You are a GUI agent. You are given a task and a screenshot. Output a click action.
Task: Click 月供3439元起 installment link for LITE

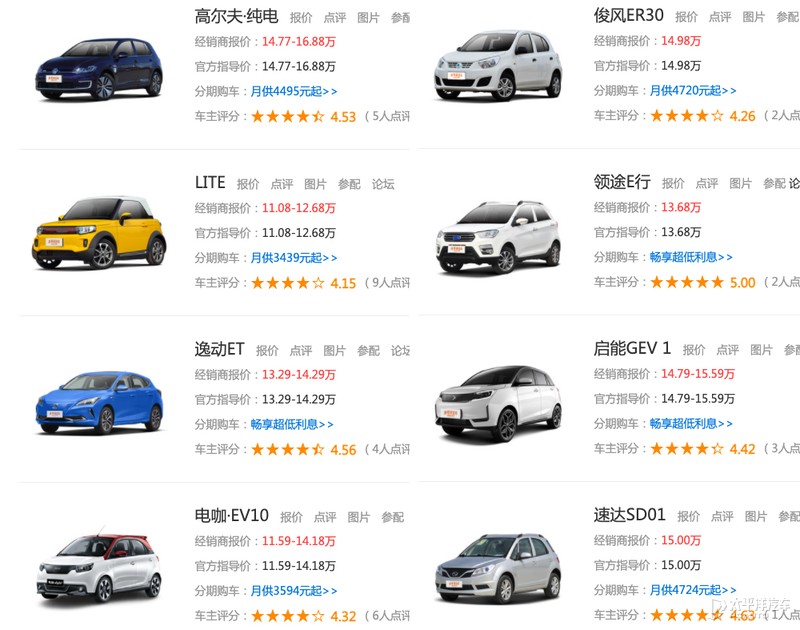click(x=294, y=258)
